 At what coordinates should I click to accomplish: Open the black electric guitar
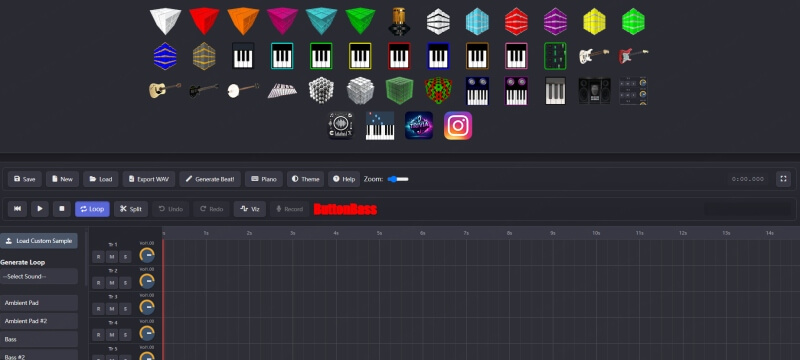[x=204, y=90]
